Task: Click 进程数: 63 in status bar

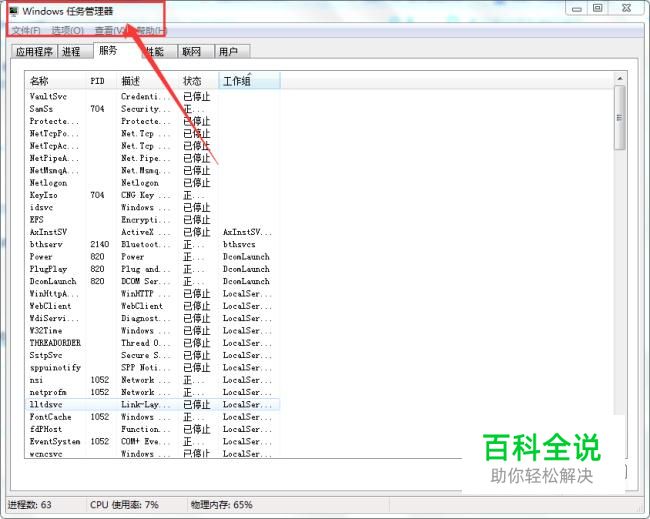Action: pos(30,505)
